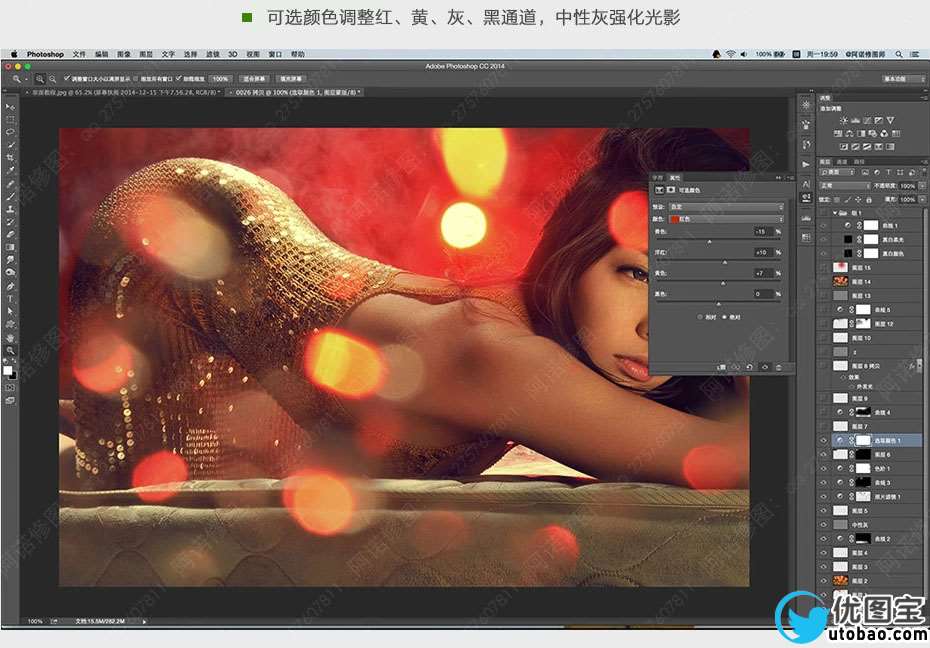Click the magenta slider track in Selective Color
Viewport: 930px width, 648px height.
tap(718, 261)
